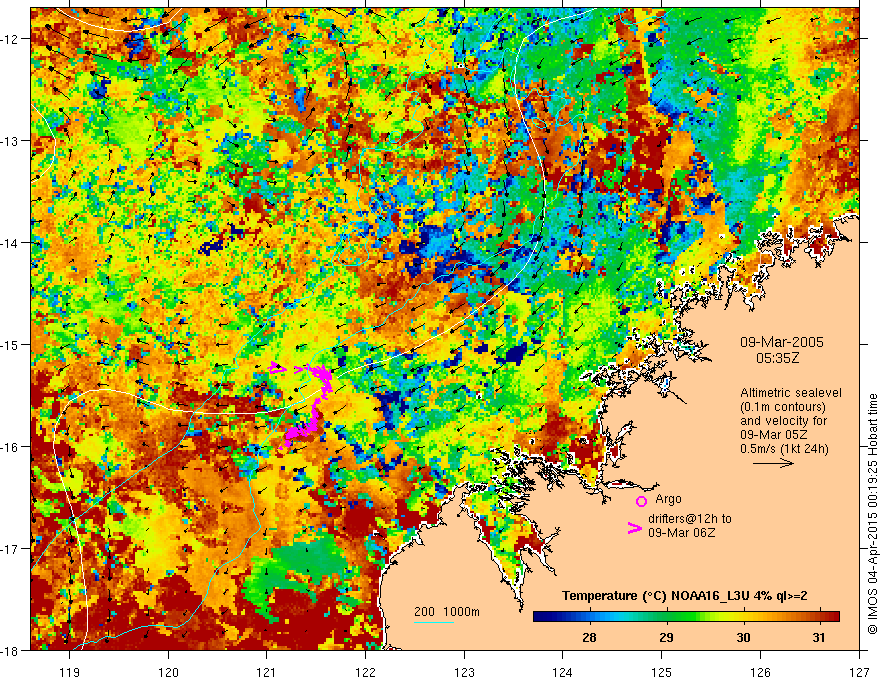Image resolution: width=880 pixels, height=680 pixels.
Task: Click the longitude '126' axis label
Action: point(760,672)
